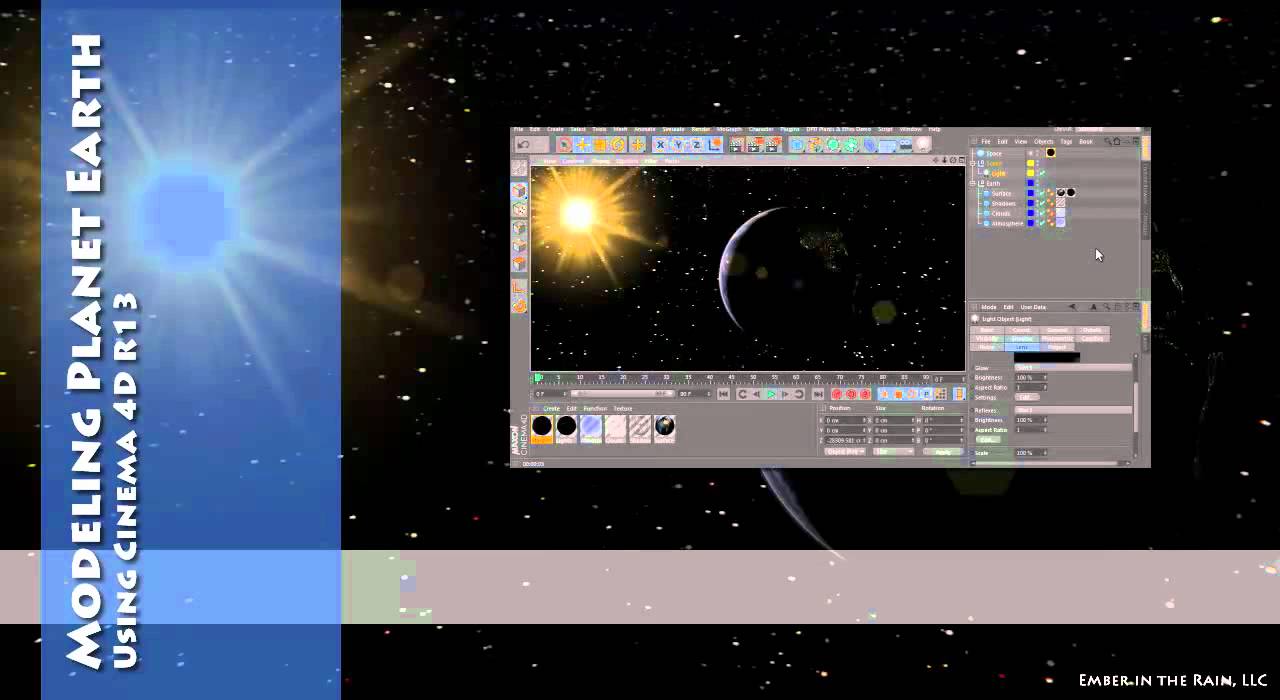1280x700 pixels.
Task: Toggle Autokeying button in timeline
Action: 851,394
